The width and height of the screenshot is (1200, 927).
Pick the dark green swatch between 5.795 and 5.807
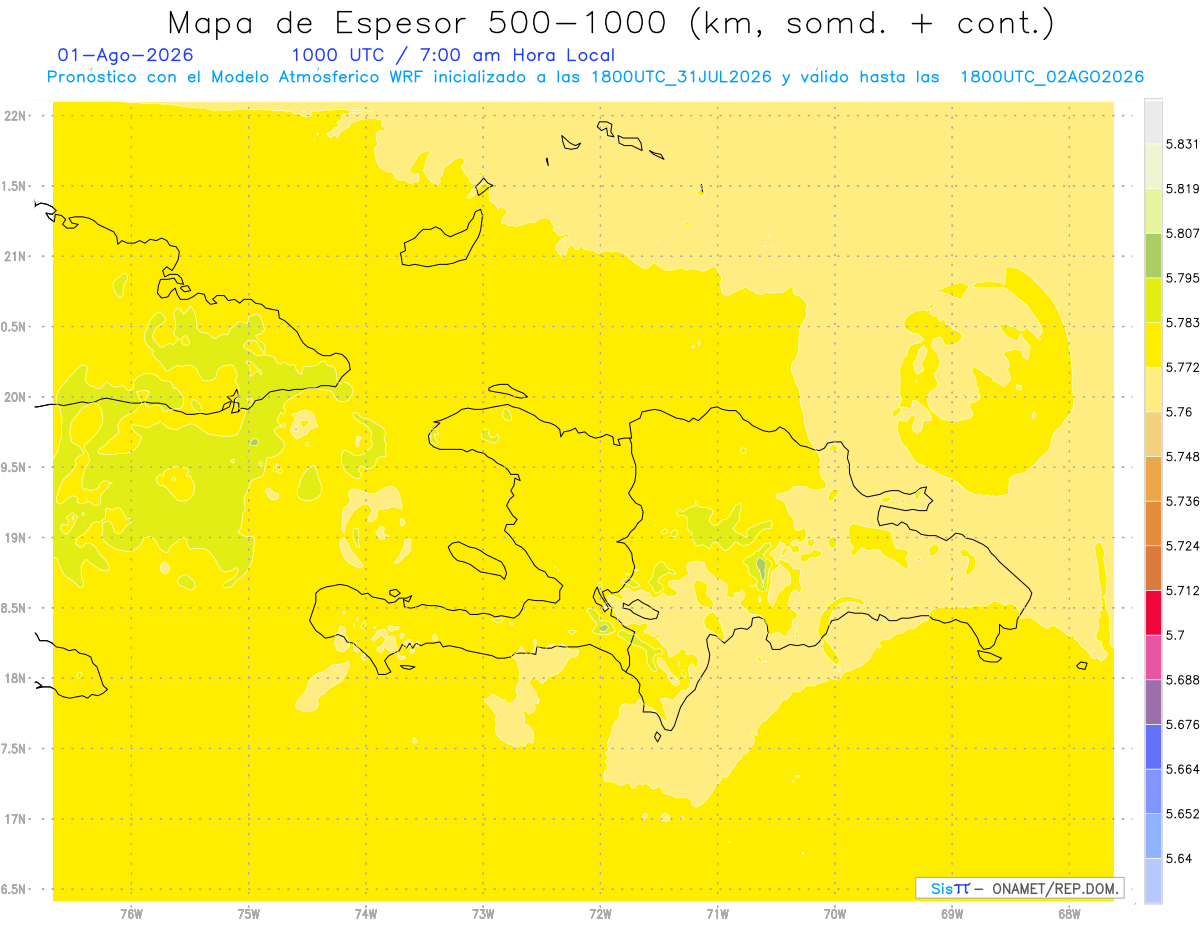click(1153, 255)
